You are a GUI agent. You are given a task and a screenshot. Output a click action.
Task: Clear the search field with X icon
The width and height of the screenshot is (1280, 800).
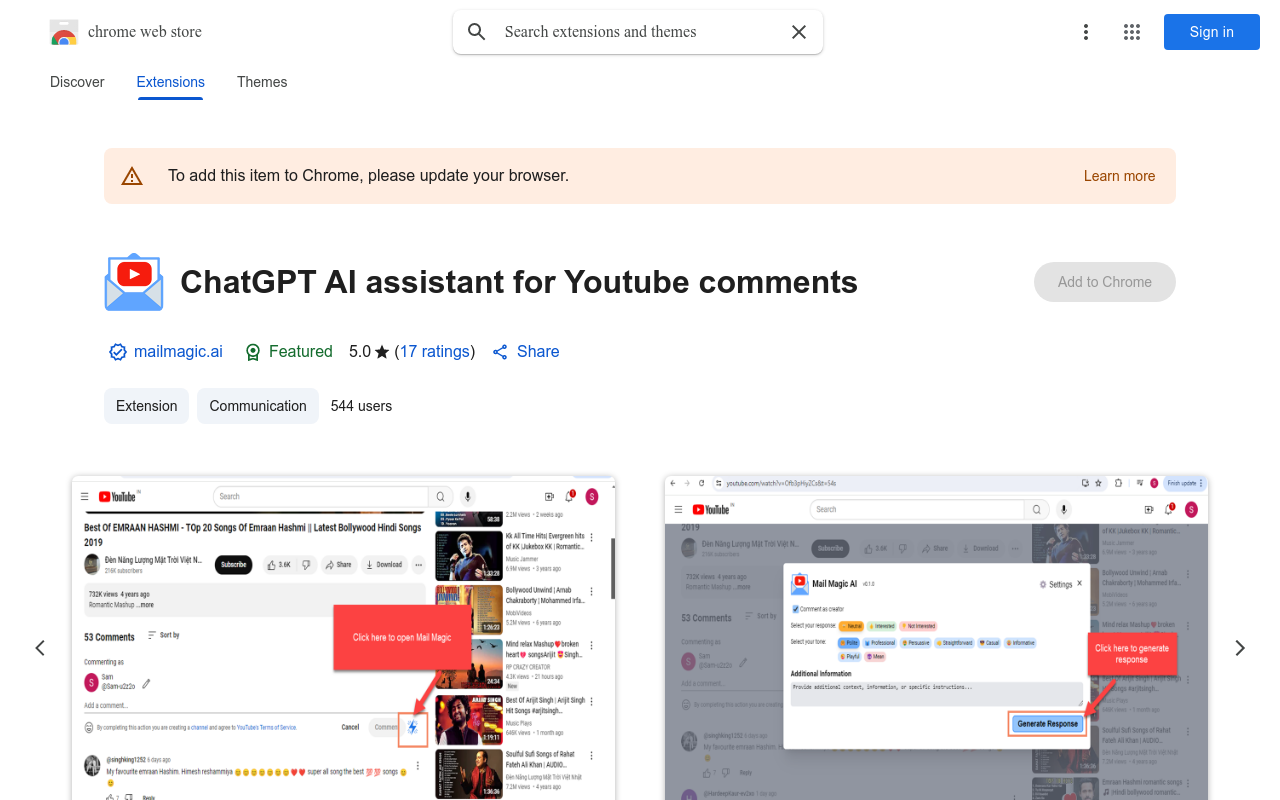tap(799, 32)
